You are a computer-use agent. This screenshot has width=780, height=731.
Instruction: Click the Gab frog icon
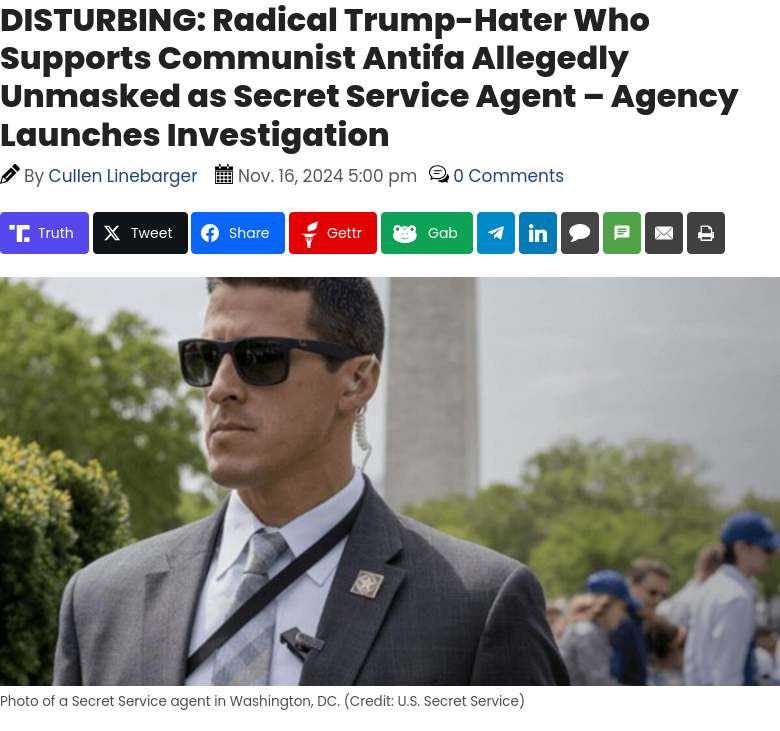[405, 233]
